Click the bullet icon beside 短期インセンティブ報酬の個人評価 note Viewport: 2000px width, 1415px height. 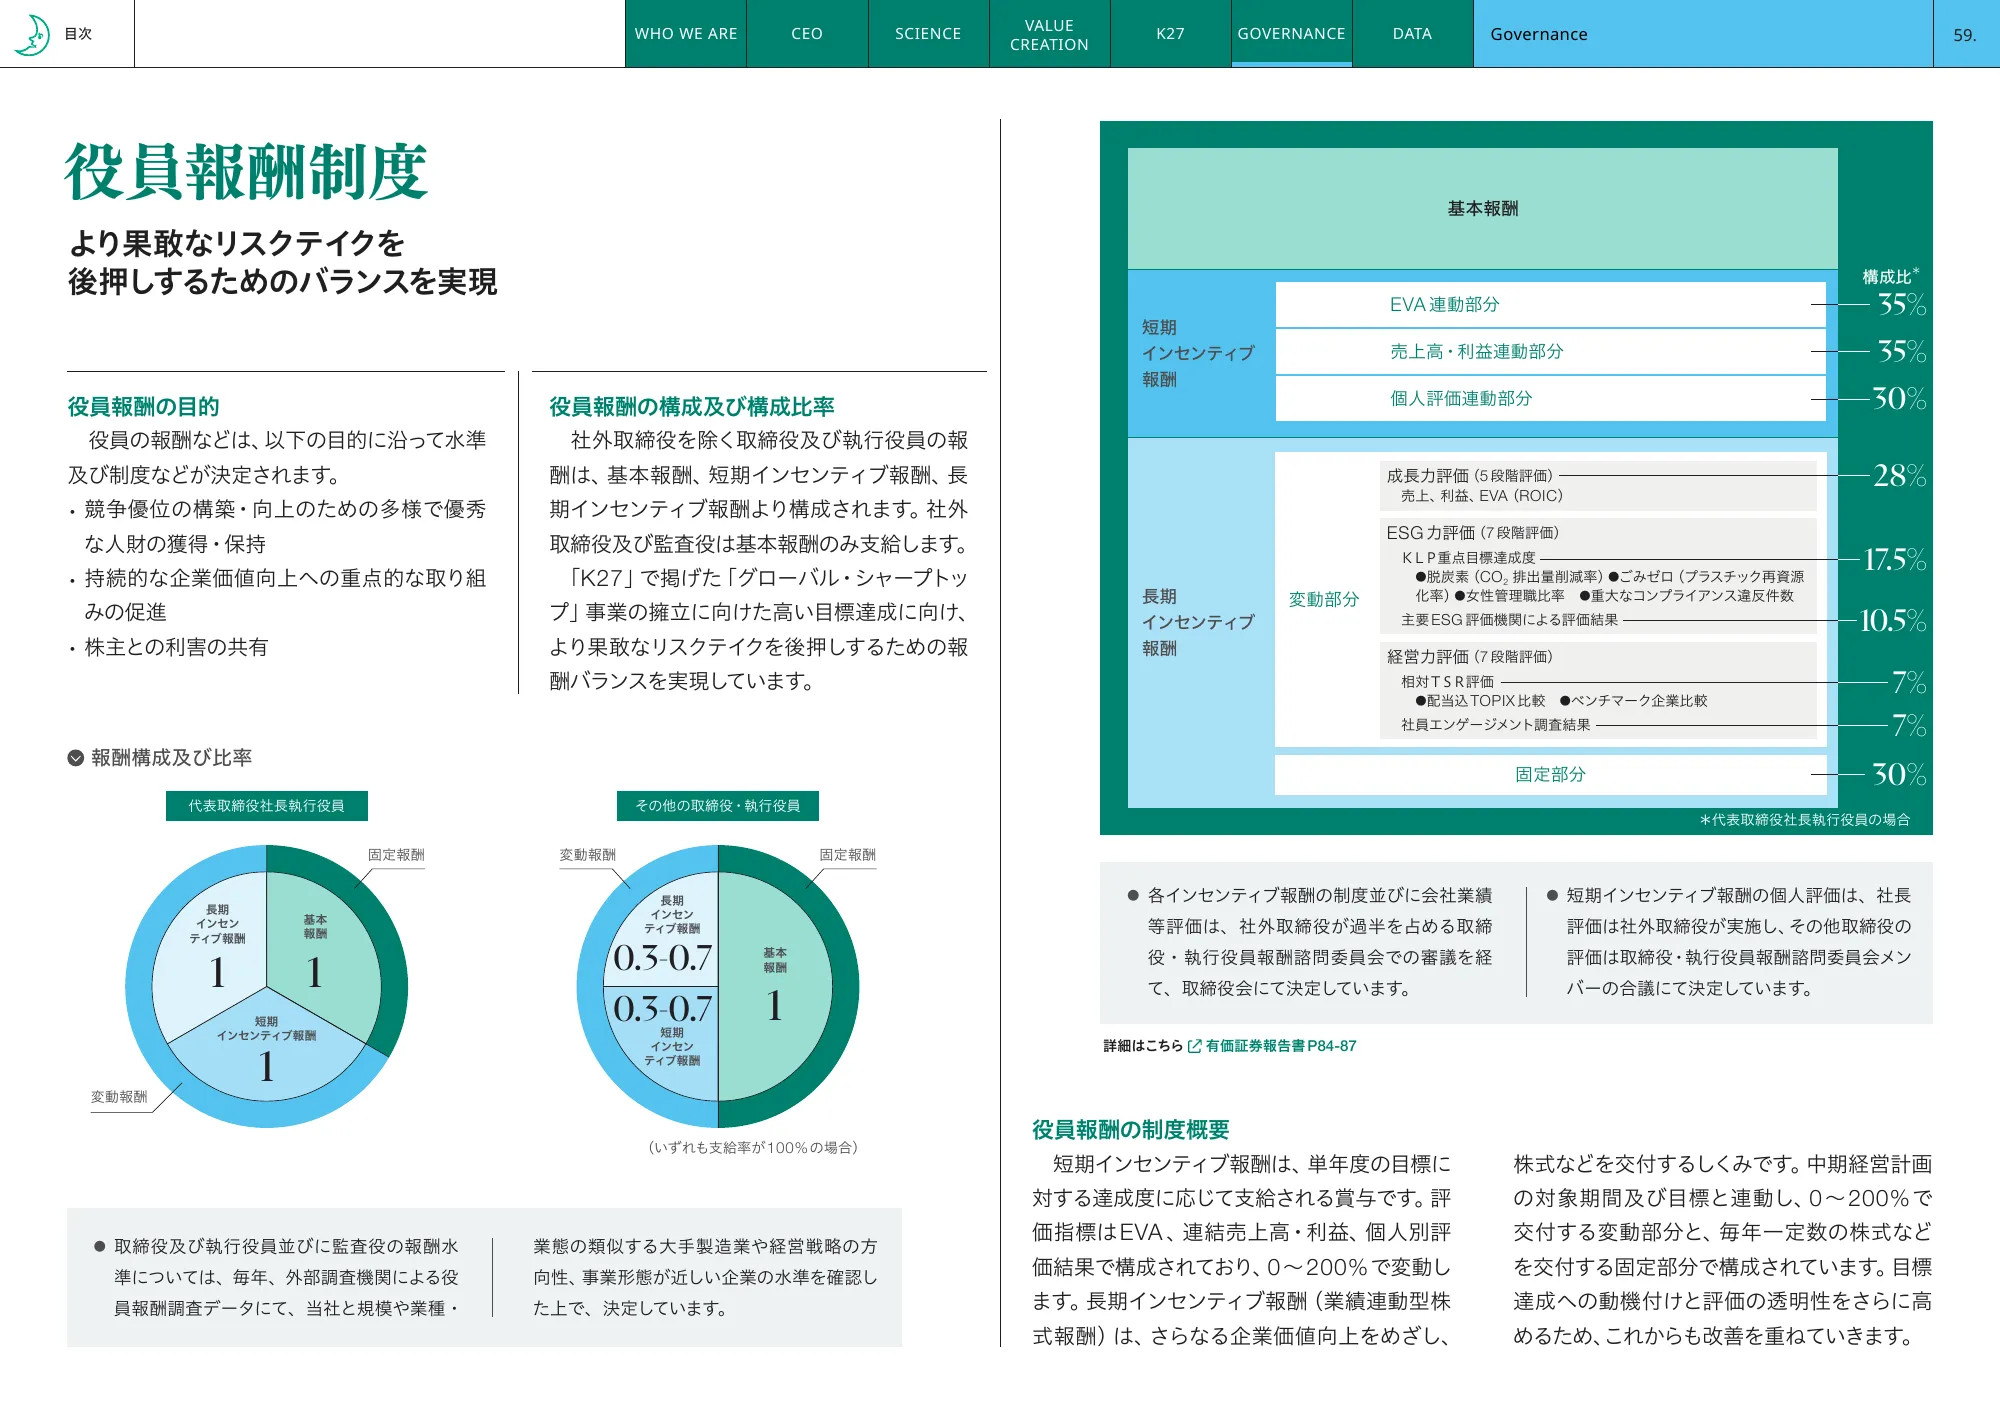1552,896
